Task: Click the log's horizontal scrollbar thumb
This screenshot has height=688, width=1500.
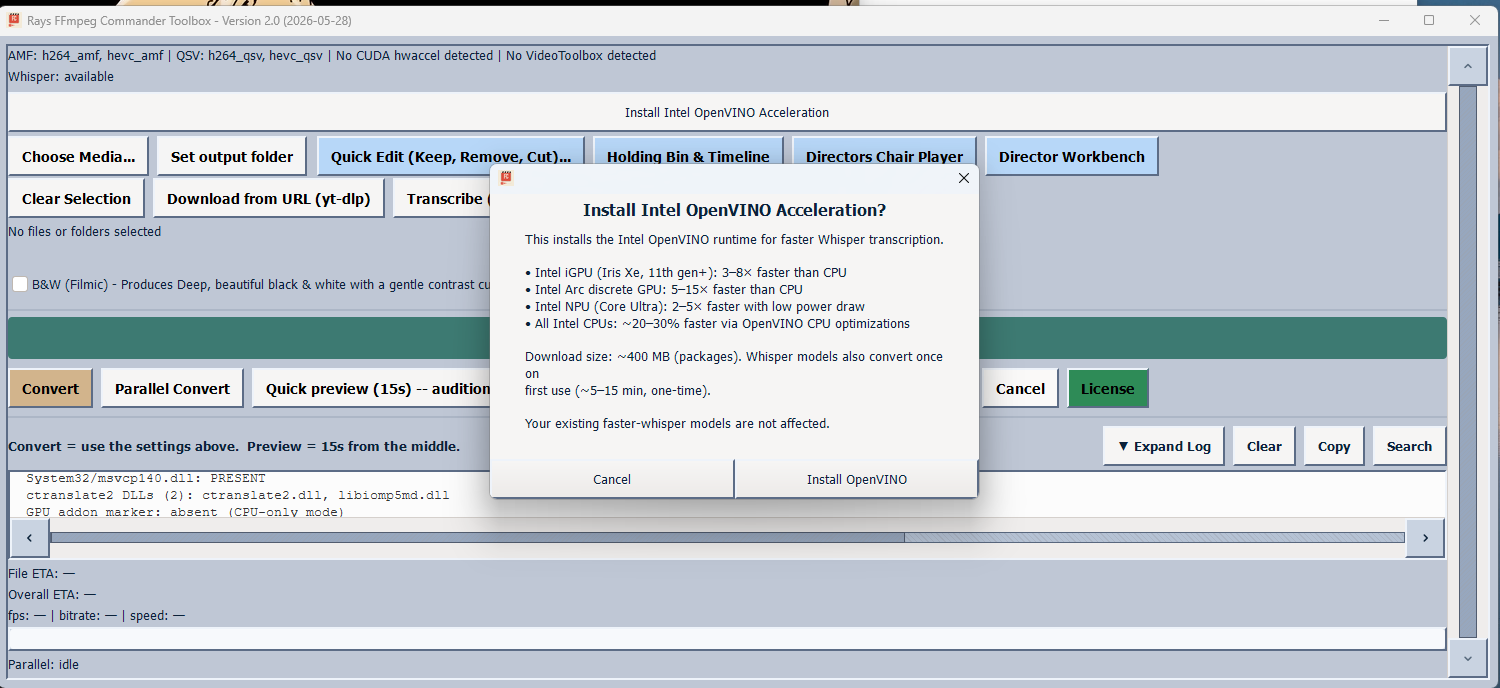Action: 477,538
